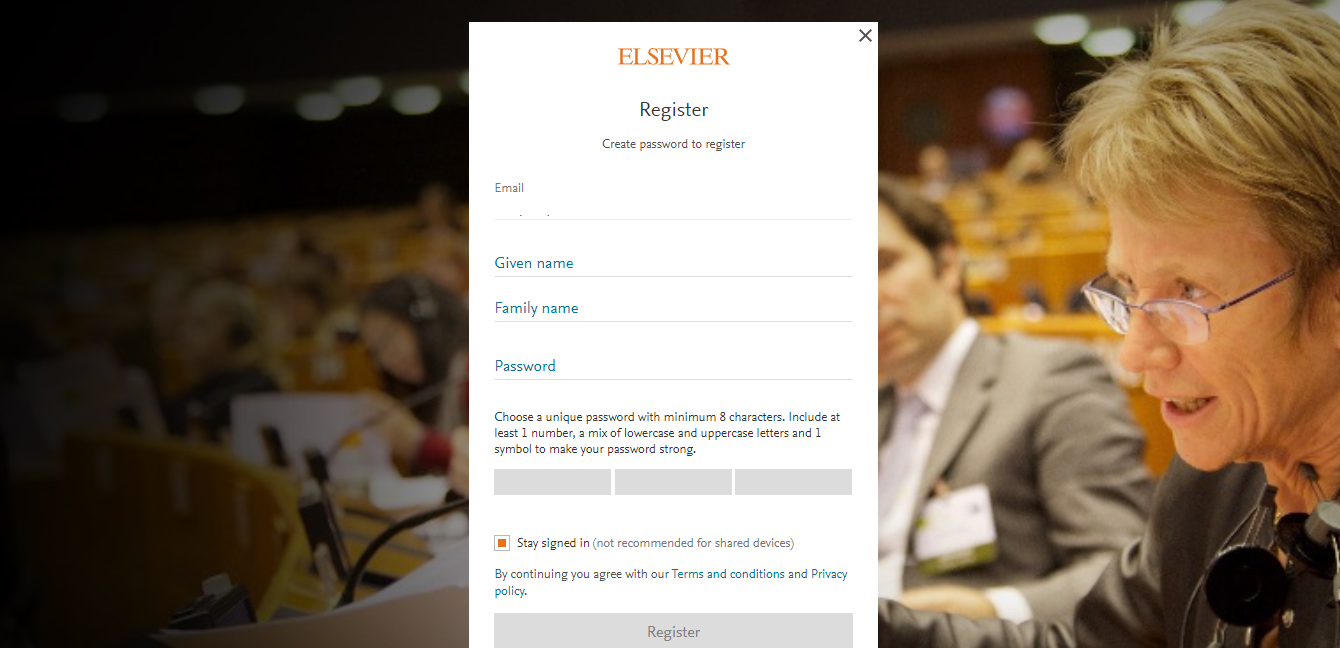Viewport: 1340px width, 648px height.
Task: Click the not recommended for shared devices note
Action: point(693,543)
